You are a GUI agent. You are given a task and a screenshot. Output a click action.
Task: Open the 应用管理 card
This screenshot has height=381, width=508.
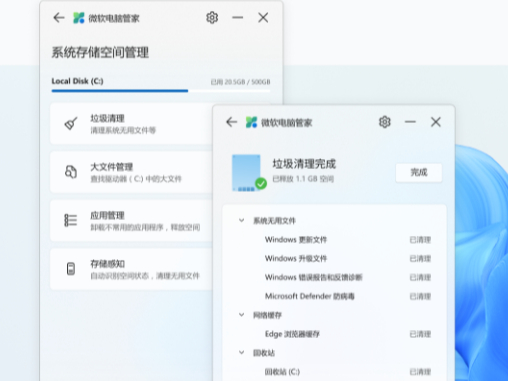[x=131, y=220]
